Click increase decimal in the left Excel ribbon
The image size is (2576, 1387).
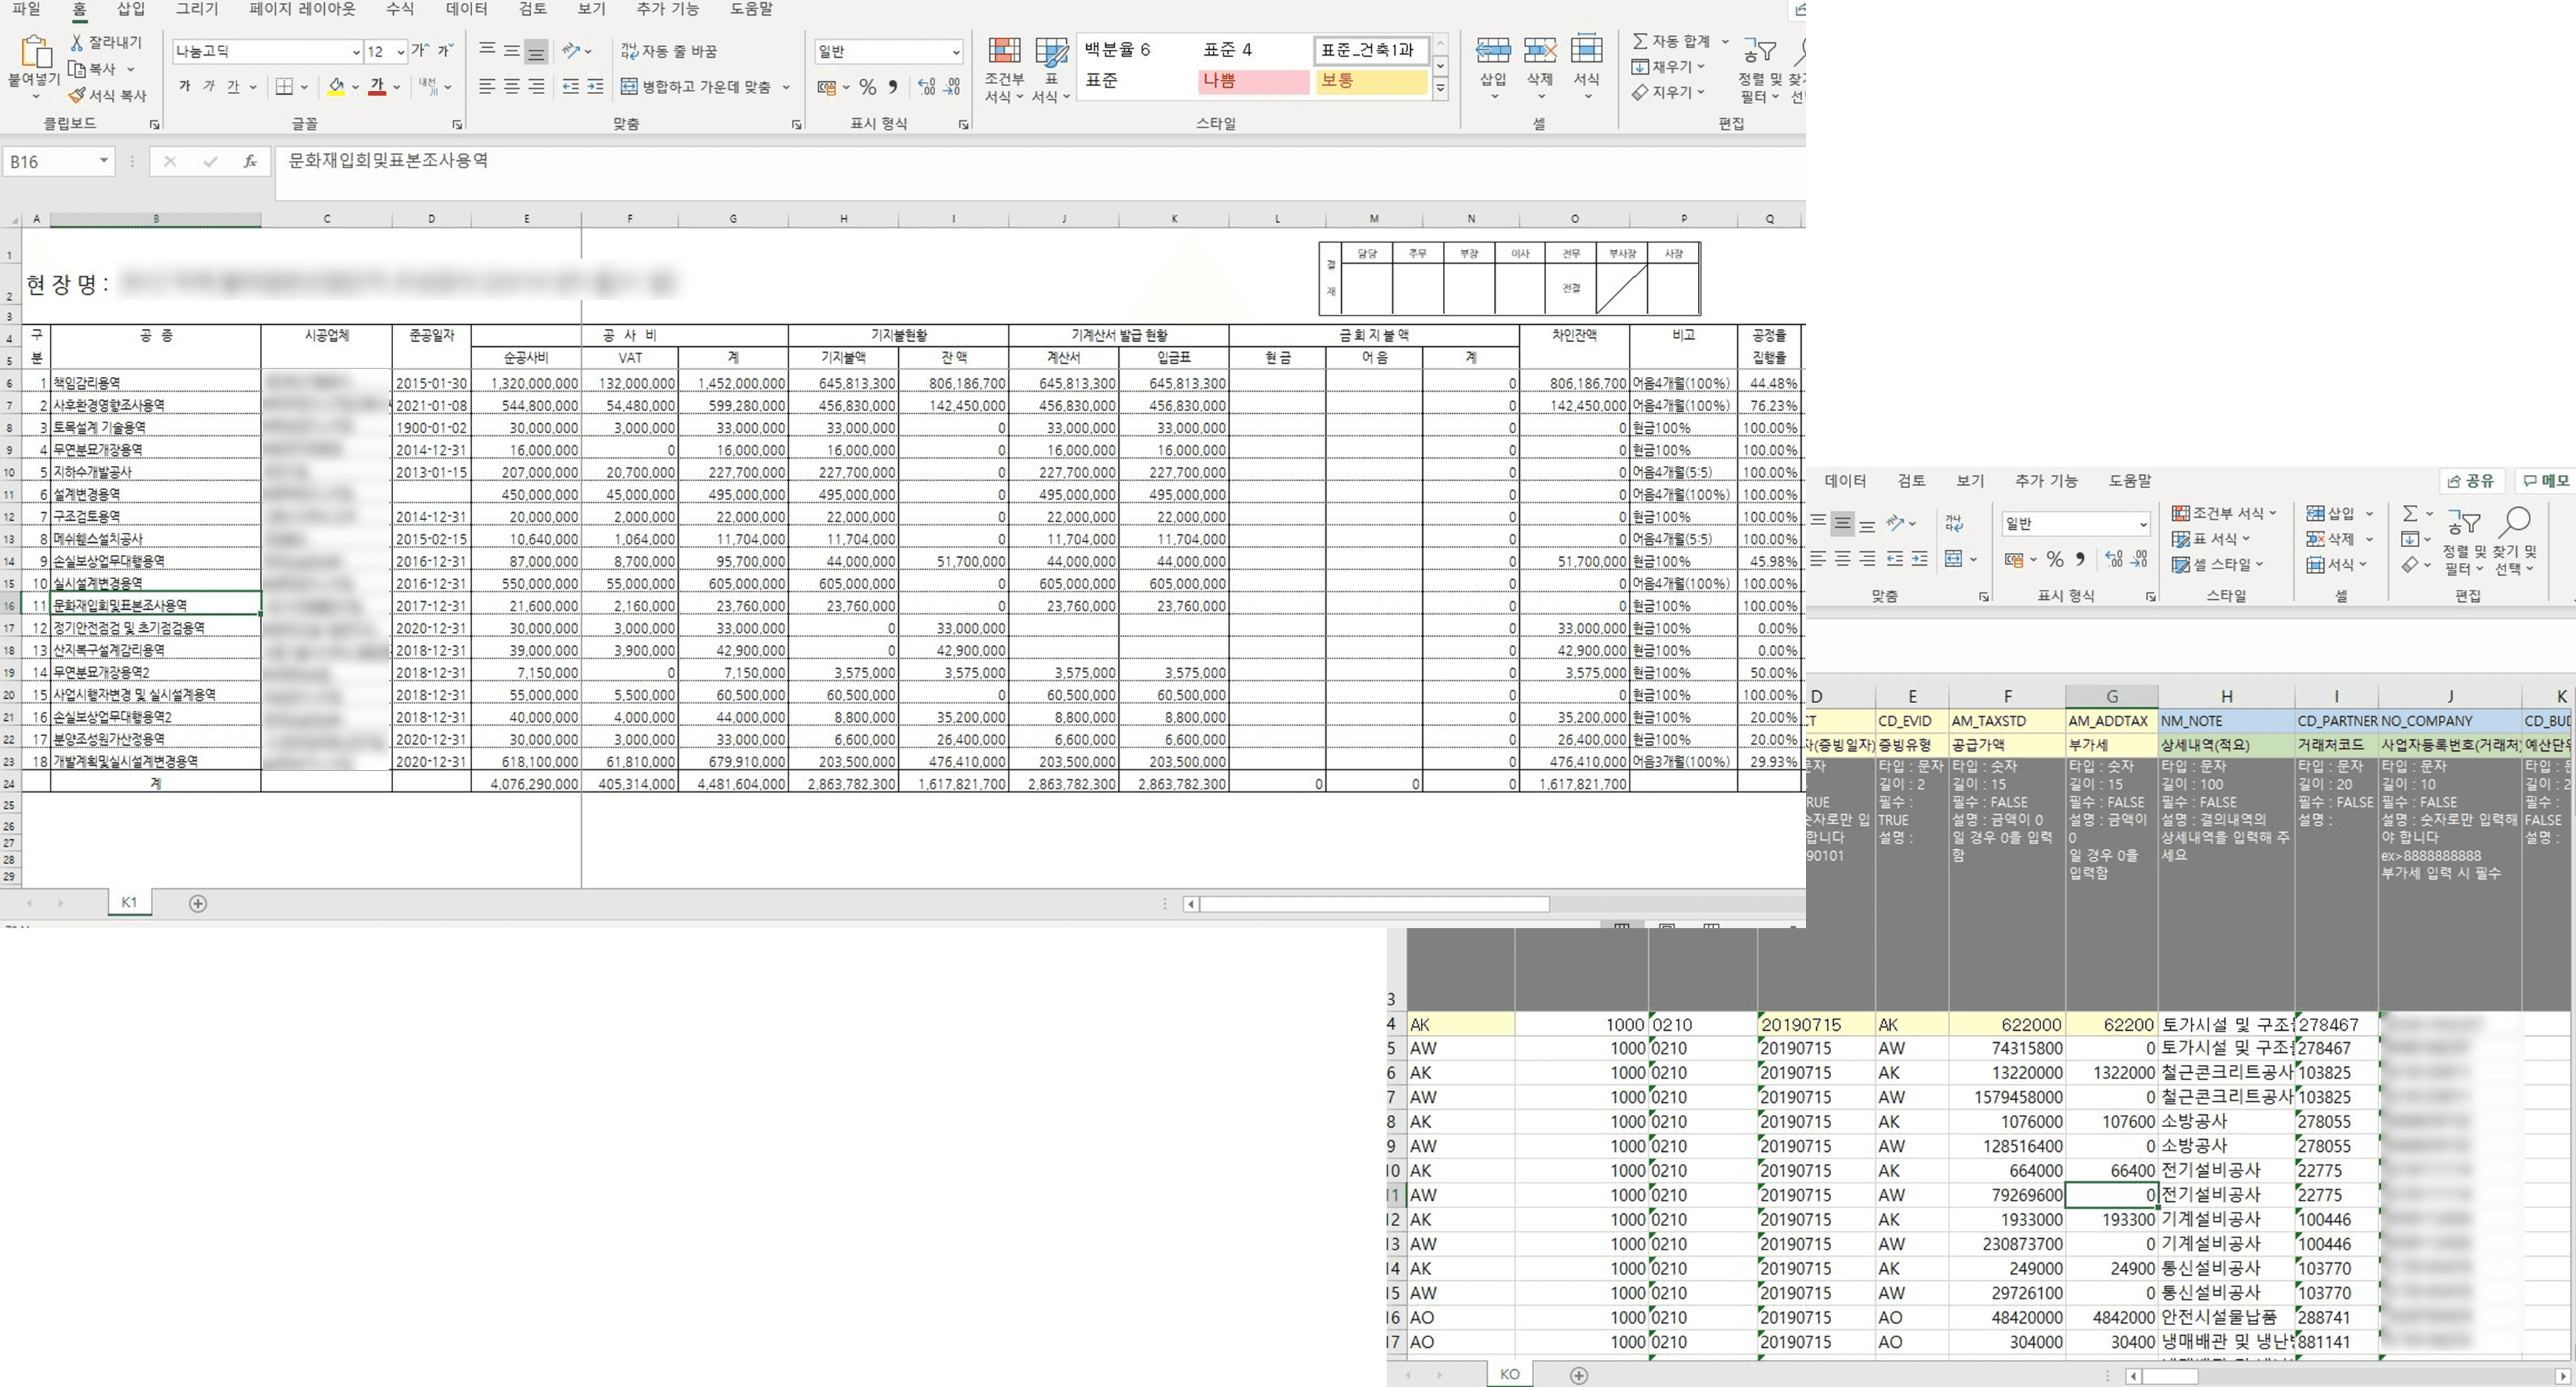[x=926, y=87]
